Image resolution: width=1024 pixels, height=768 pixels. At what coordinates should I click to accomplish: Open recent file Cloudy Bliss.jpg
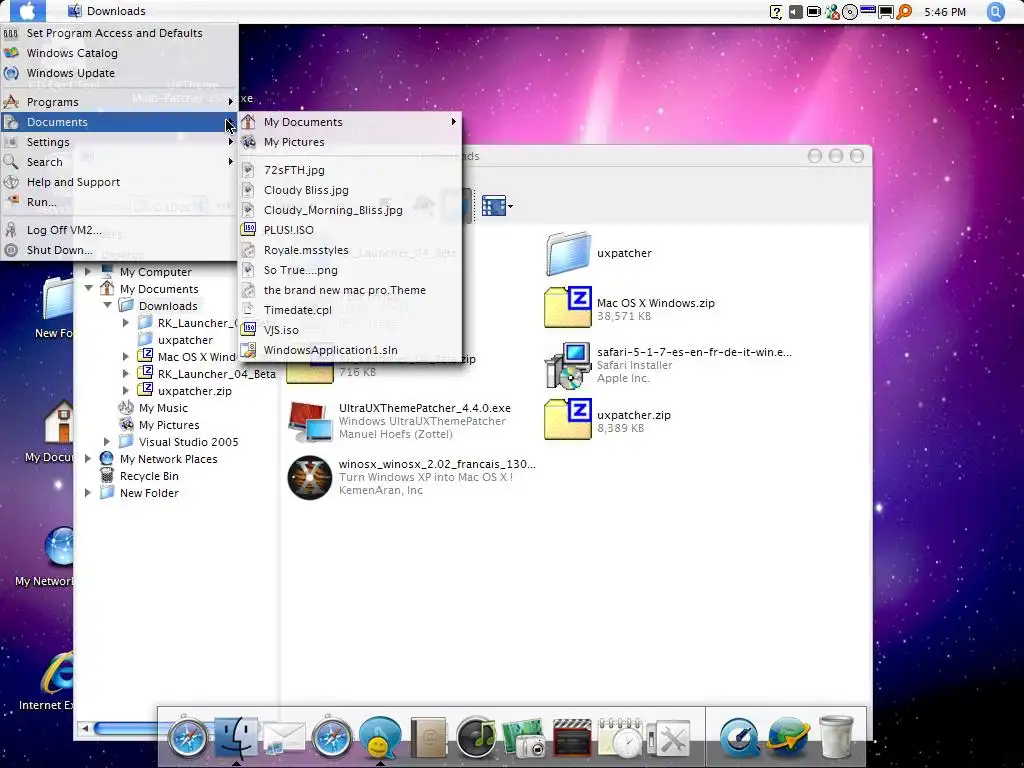tap(350, 190)
